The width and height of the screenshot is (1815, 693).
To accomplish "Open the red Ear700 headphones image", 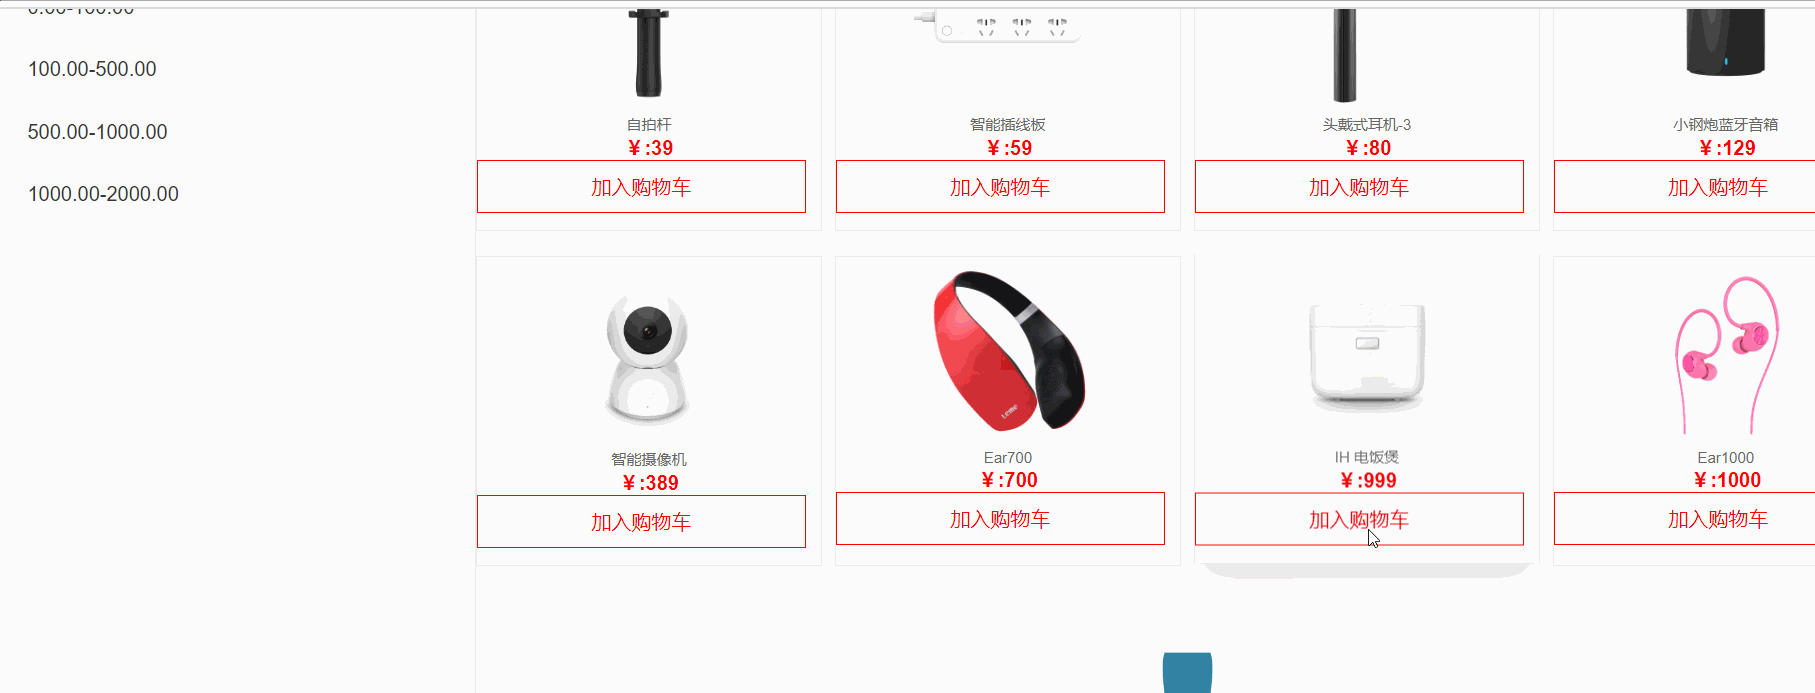I will (1008, 351).
